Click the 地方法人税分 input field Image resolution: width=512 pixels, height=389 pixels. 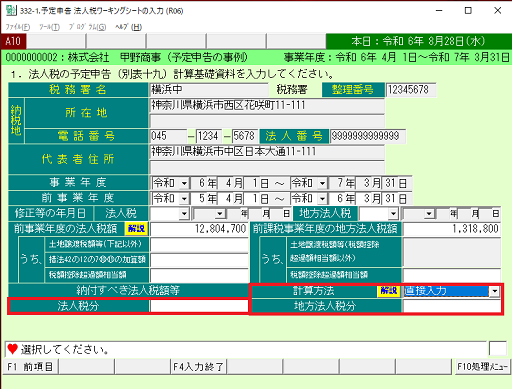click(x=452, y=306)
